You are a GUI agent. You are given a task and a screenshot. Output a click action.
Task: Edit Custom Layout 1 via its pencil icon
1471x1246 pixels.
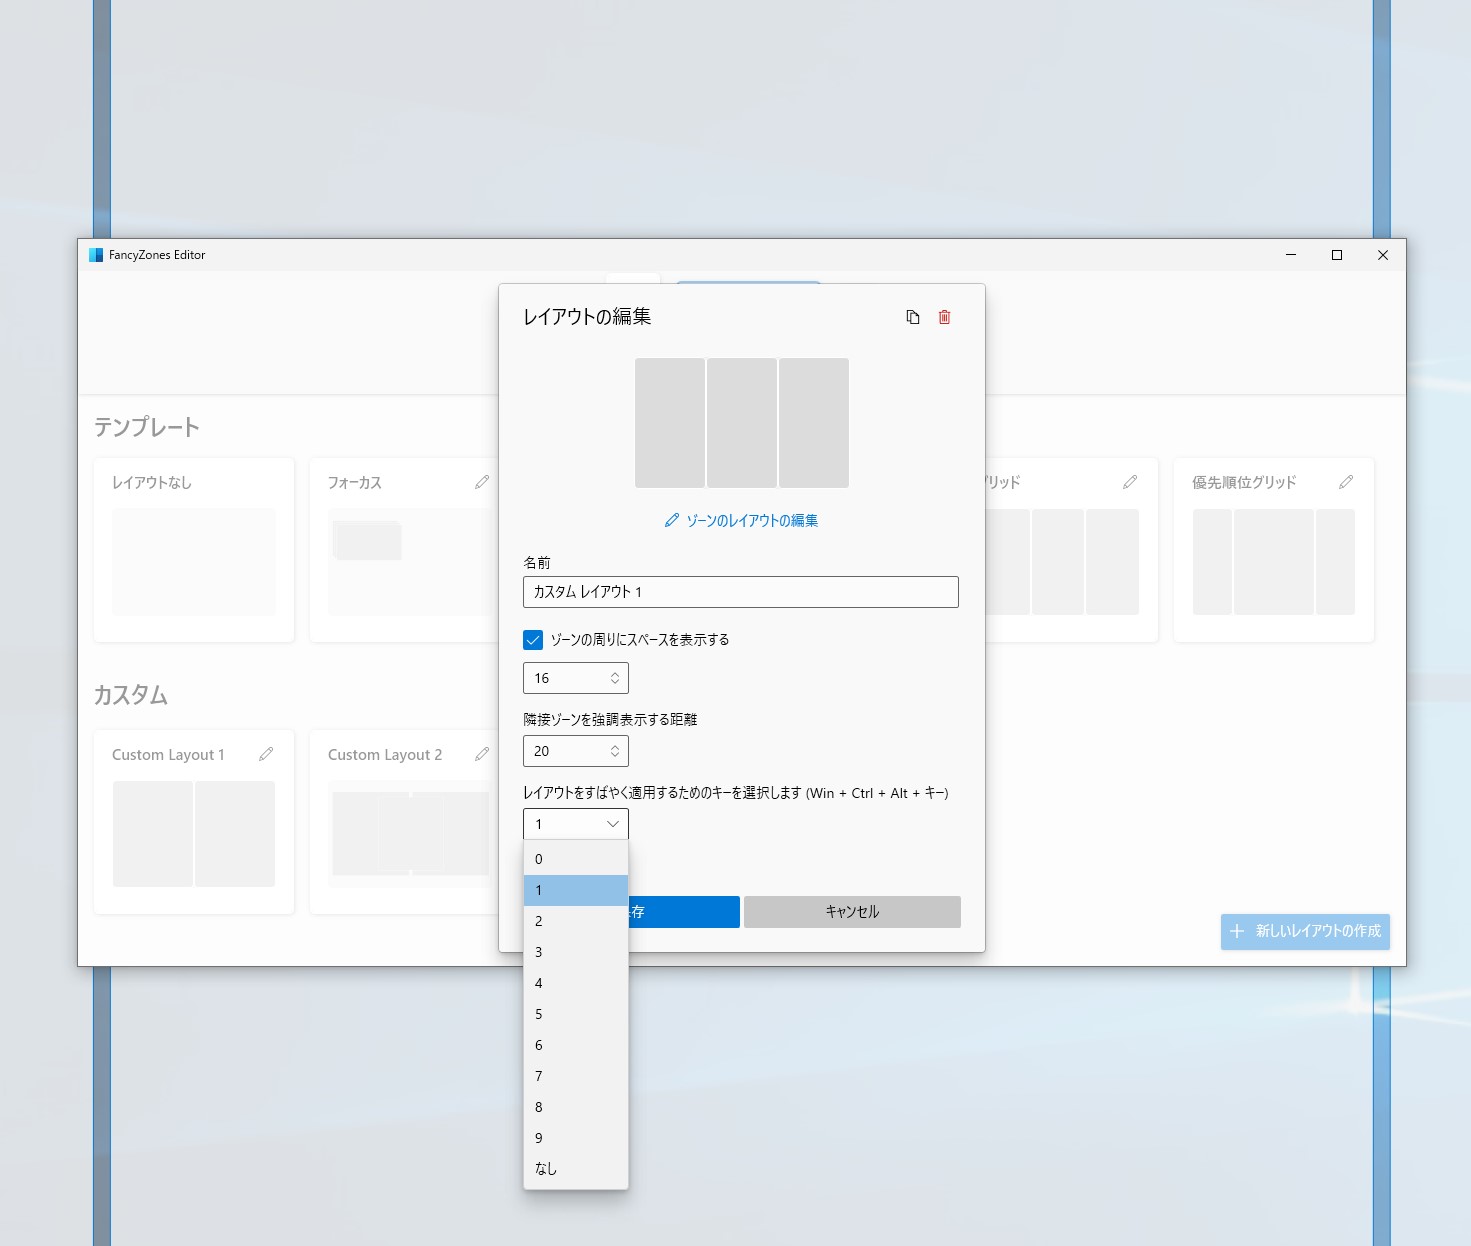(266, 754)
